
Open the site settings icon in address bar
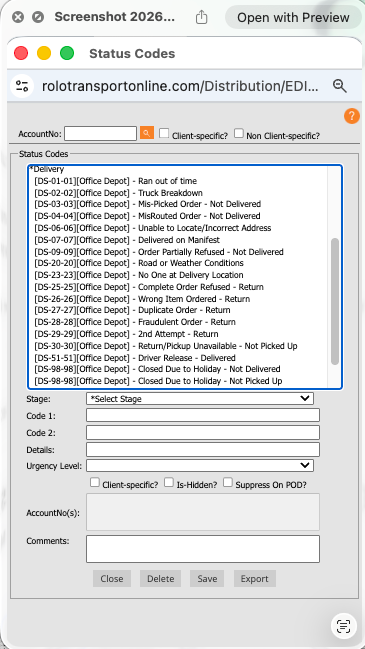pos(22,86)
